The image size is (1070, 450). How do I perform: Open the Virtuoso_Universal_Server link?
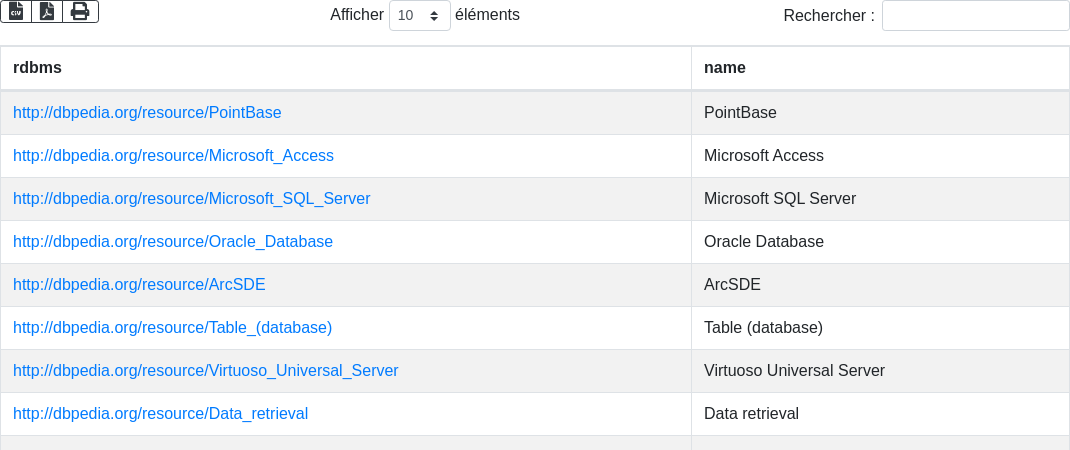pos(205,371)
